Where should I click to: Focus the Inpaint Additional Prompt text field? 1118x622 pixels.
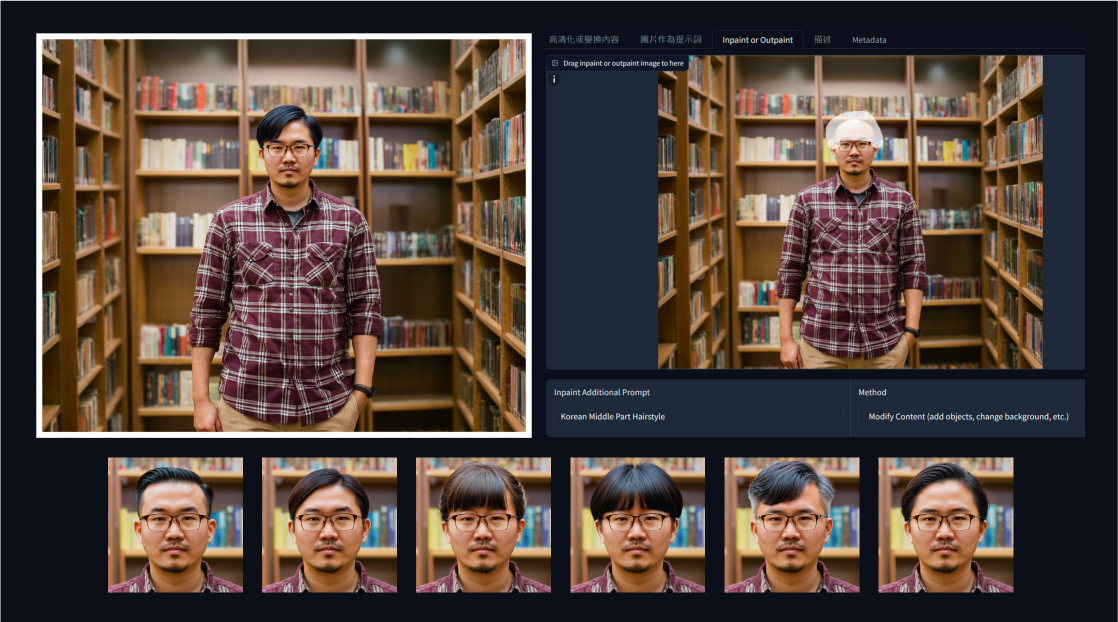(698, 417)
